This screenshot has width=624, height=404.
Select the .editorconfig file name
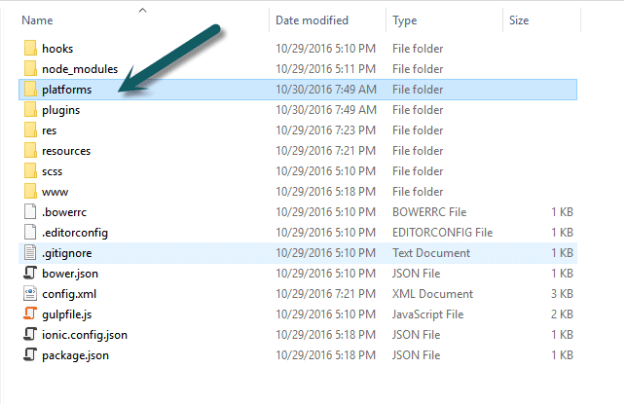[x=75, y=232]
